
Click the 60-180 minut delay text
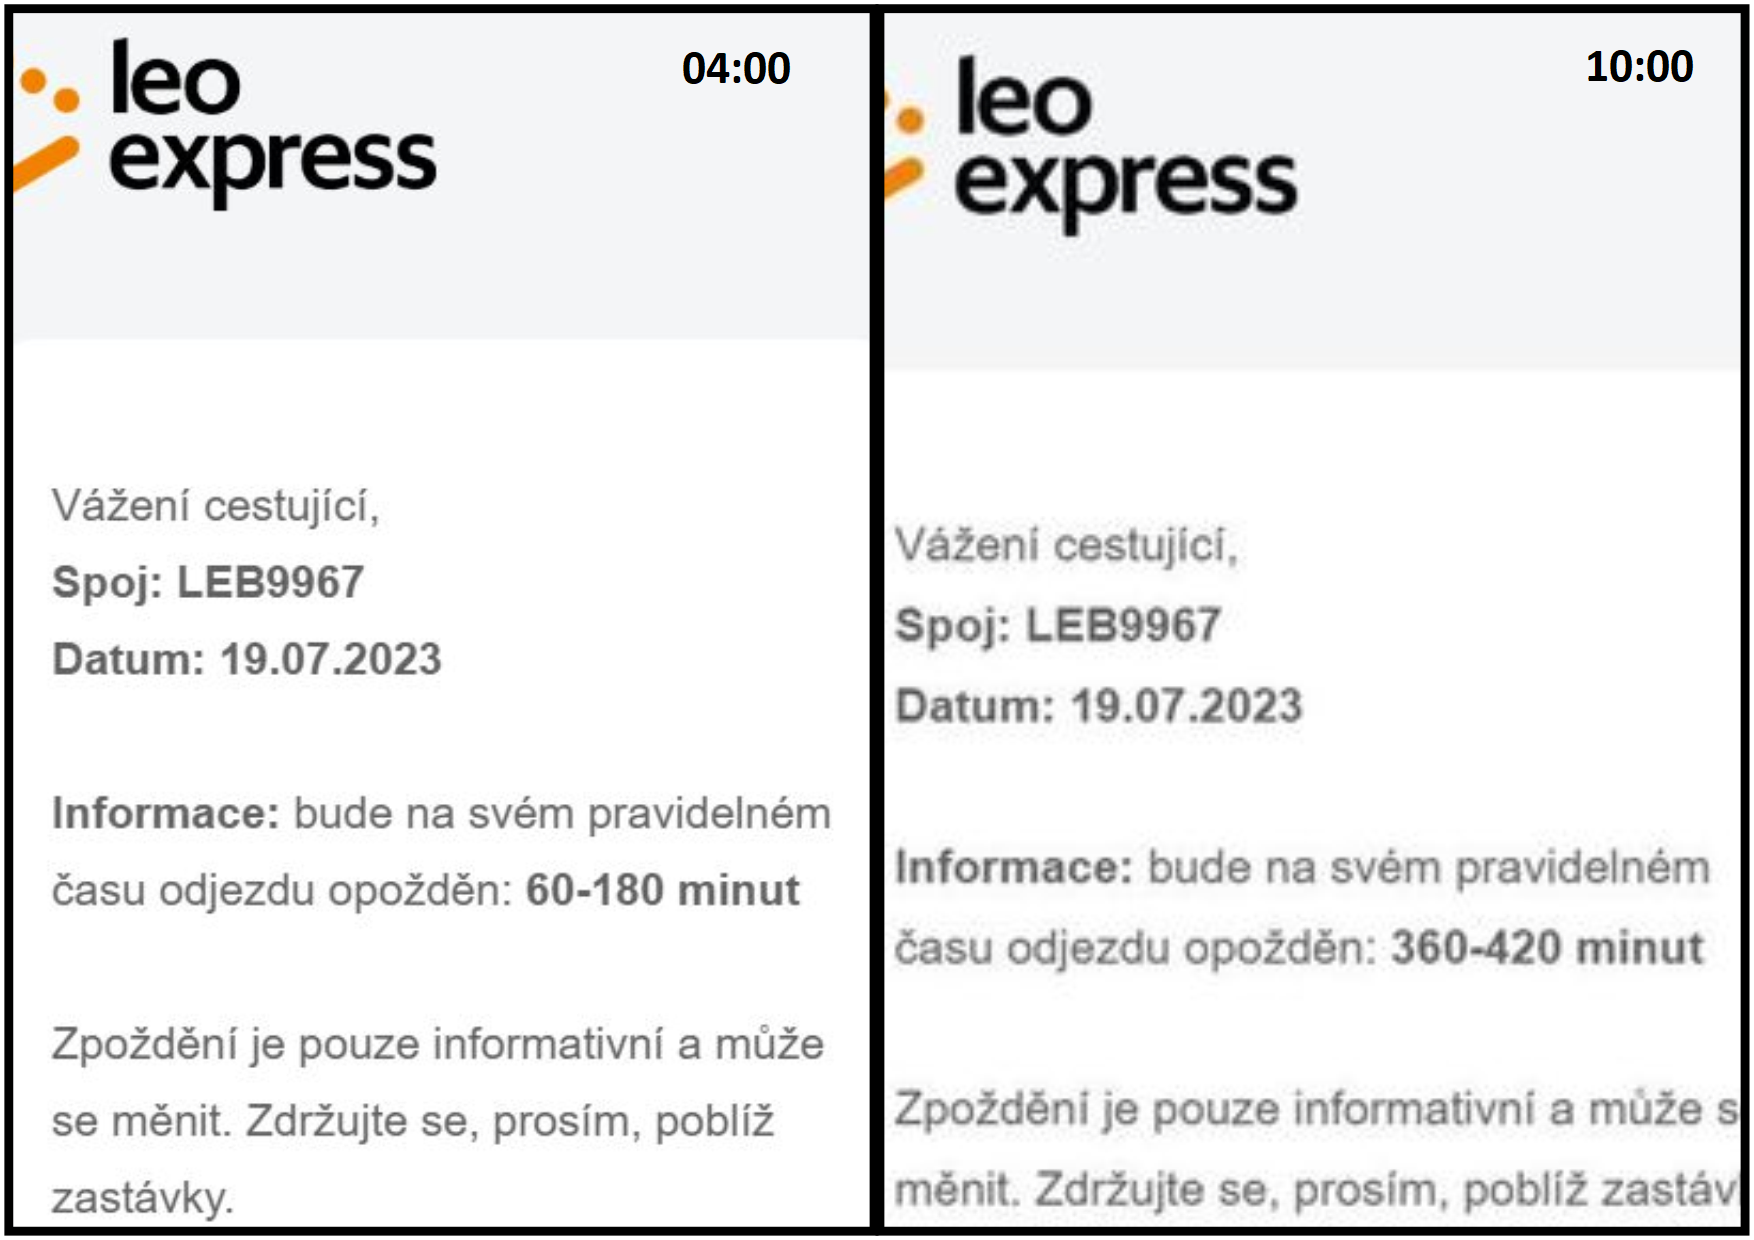click(662, 890)
